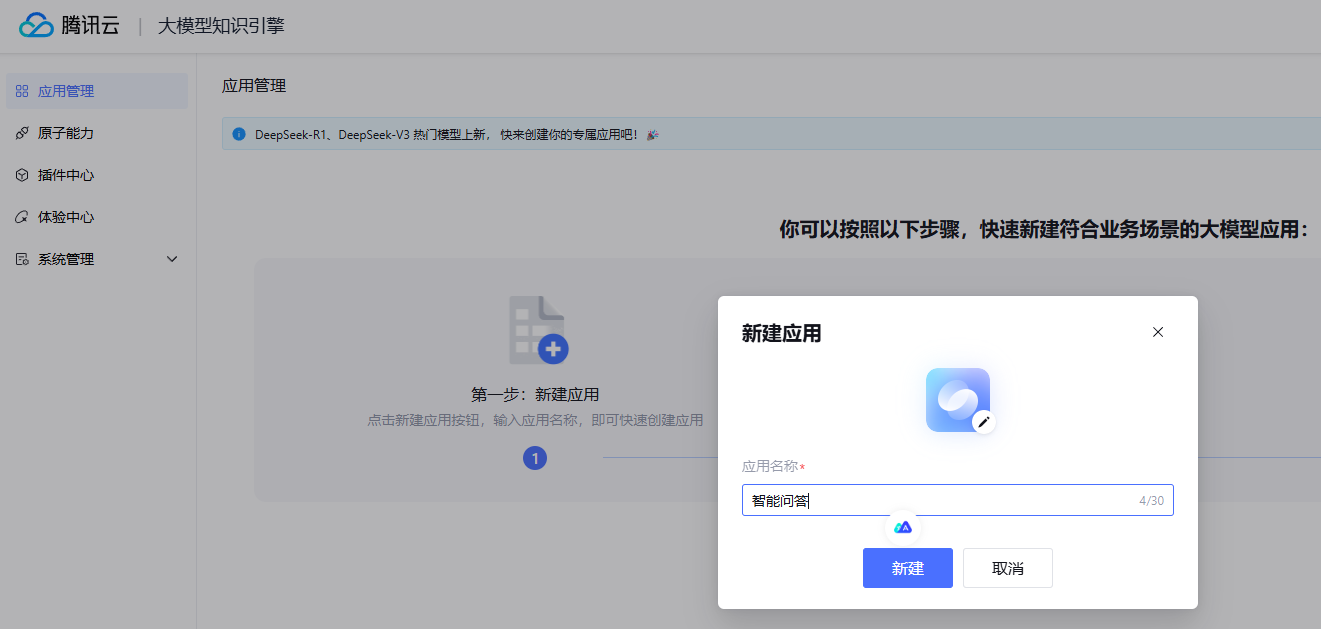This screenshot has height=629, width=1321.
Task: Open the 应用管理 menu item
Action: pyautogui.click(x=66, y=91)
